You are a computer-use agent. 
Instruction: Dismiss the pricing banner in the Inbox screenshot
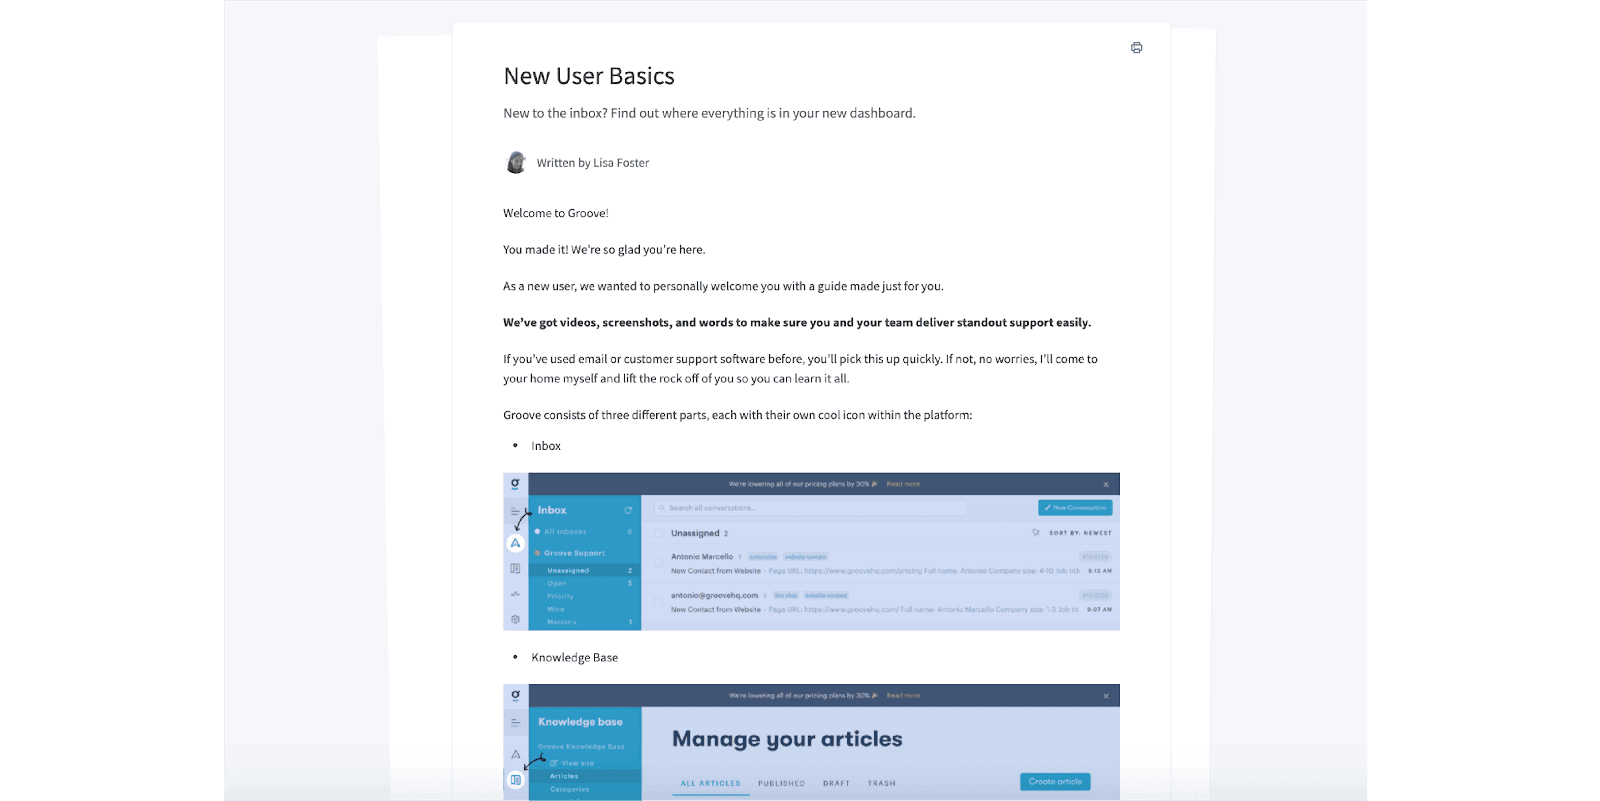click(1106, 484)
